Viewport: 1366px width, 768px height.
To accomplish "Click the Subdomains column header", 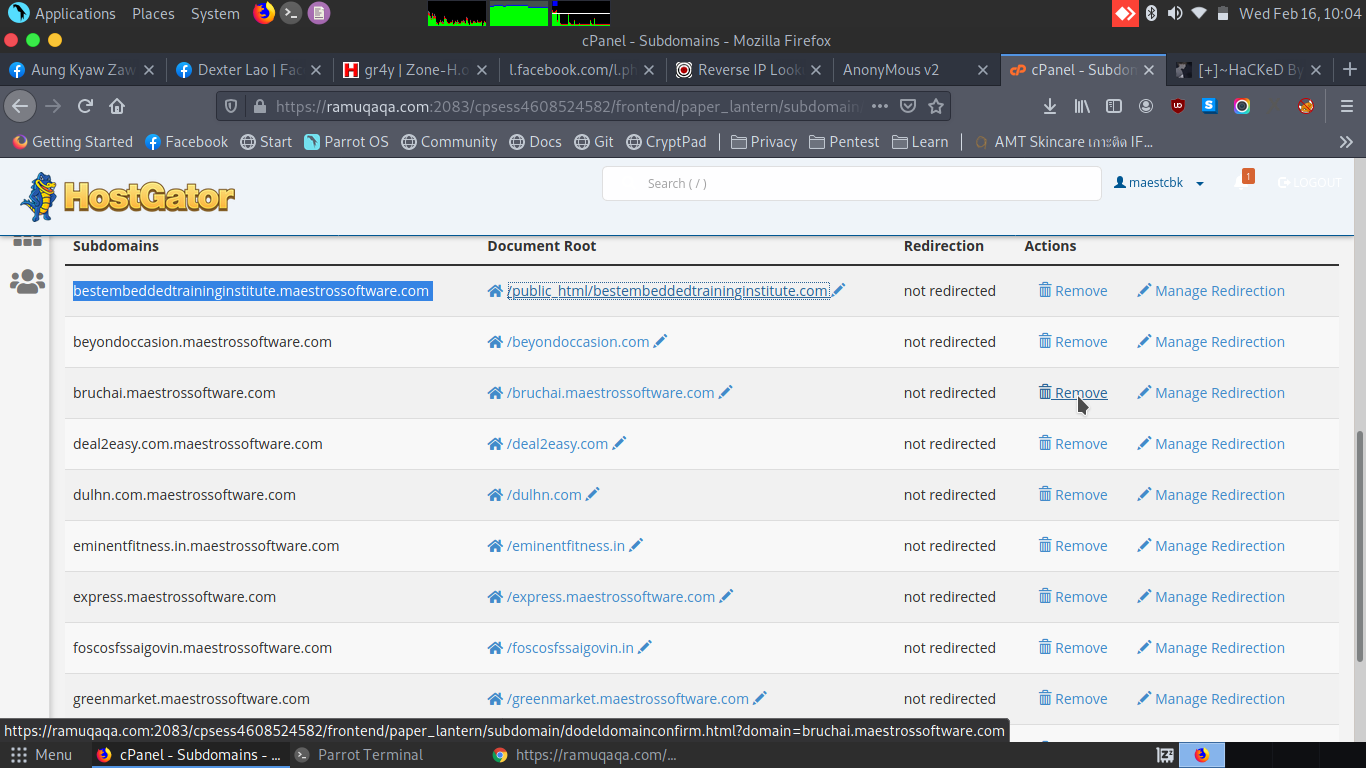I will pos(116,246).
